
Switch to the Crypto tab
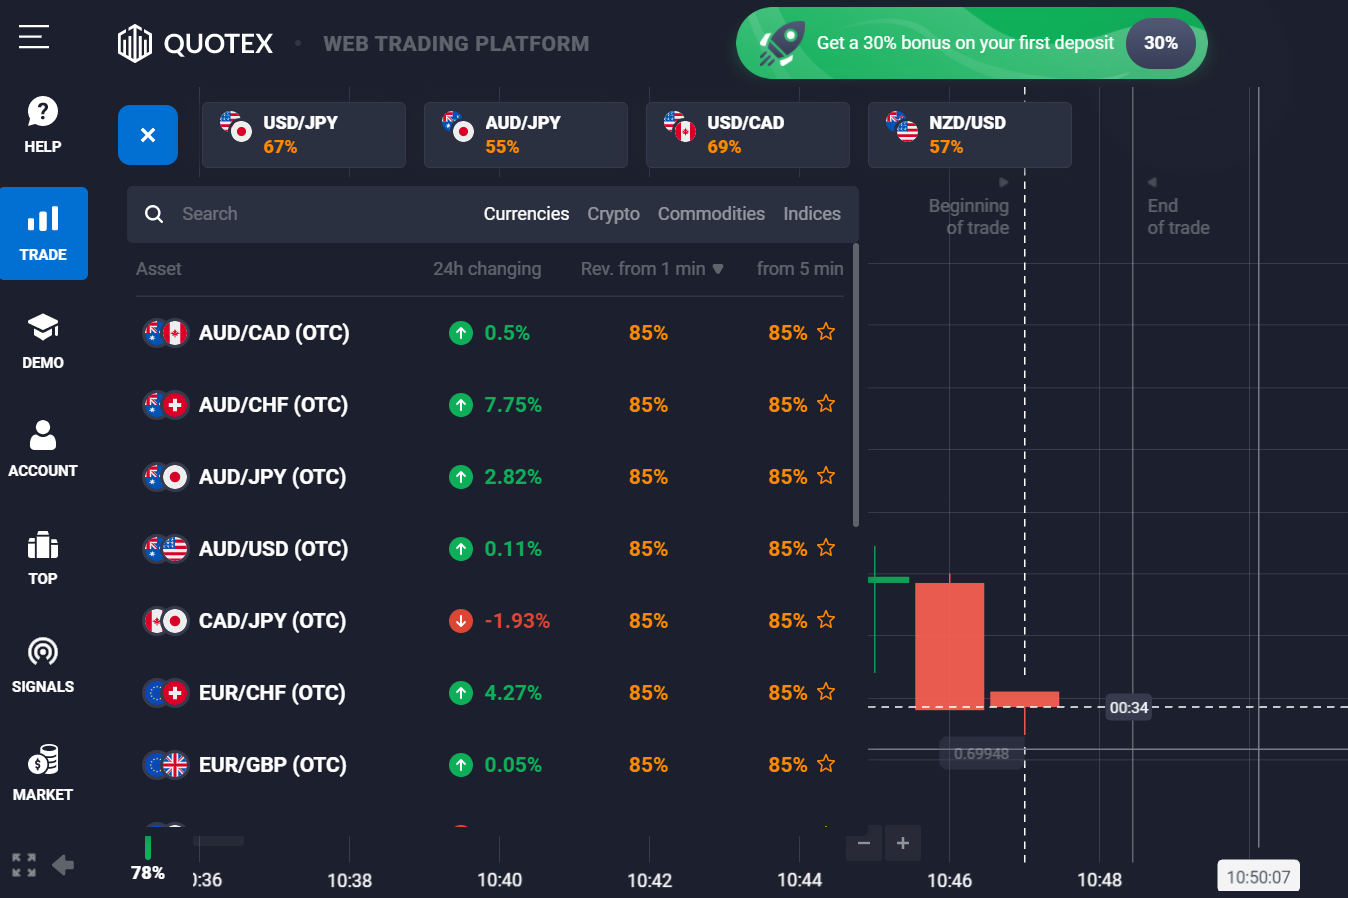pyautogui.click(x=613, y=213)
